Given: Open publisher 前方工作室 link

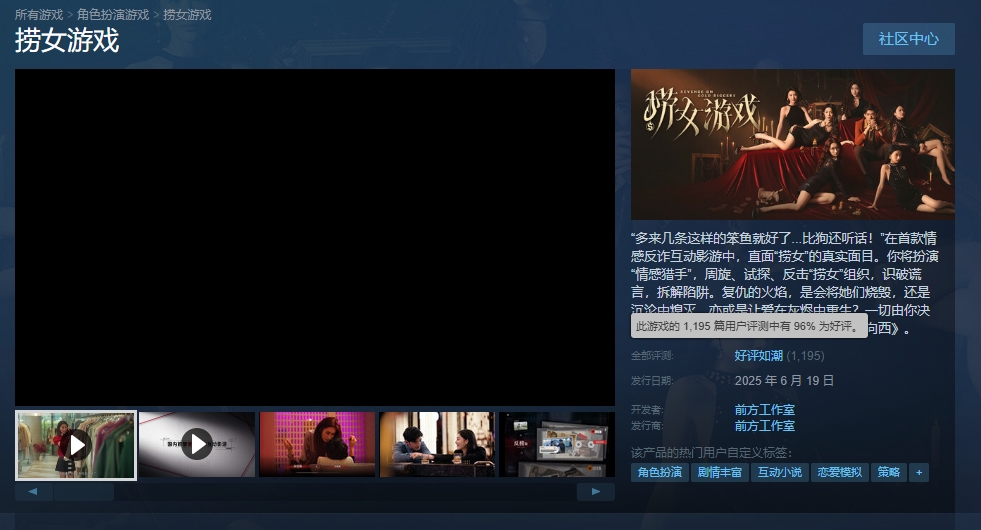Looking at the screenshot, I should click(764, 426).
